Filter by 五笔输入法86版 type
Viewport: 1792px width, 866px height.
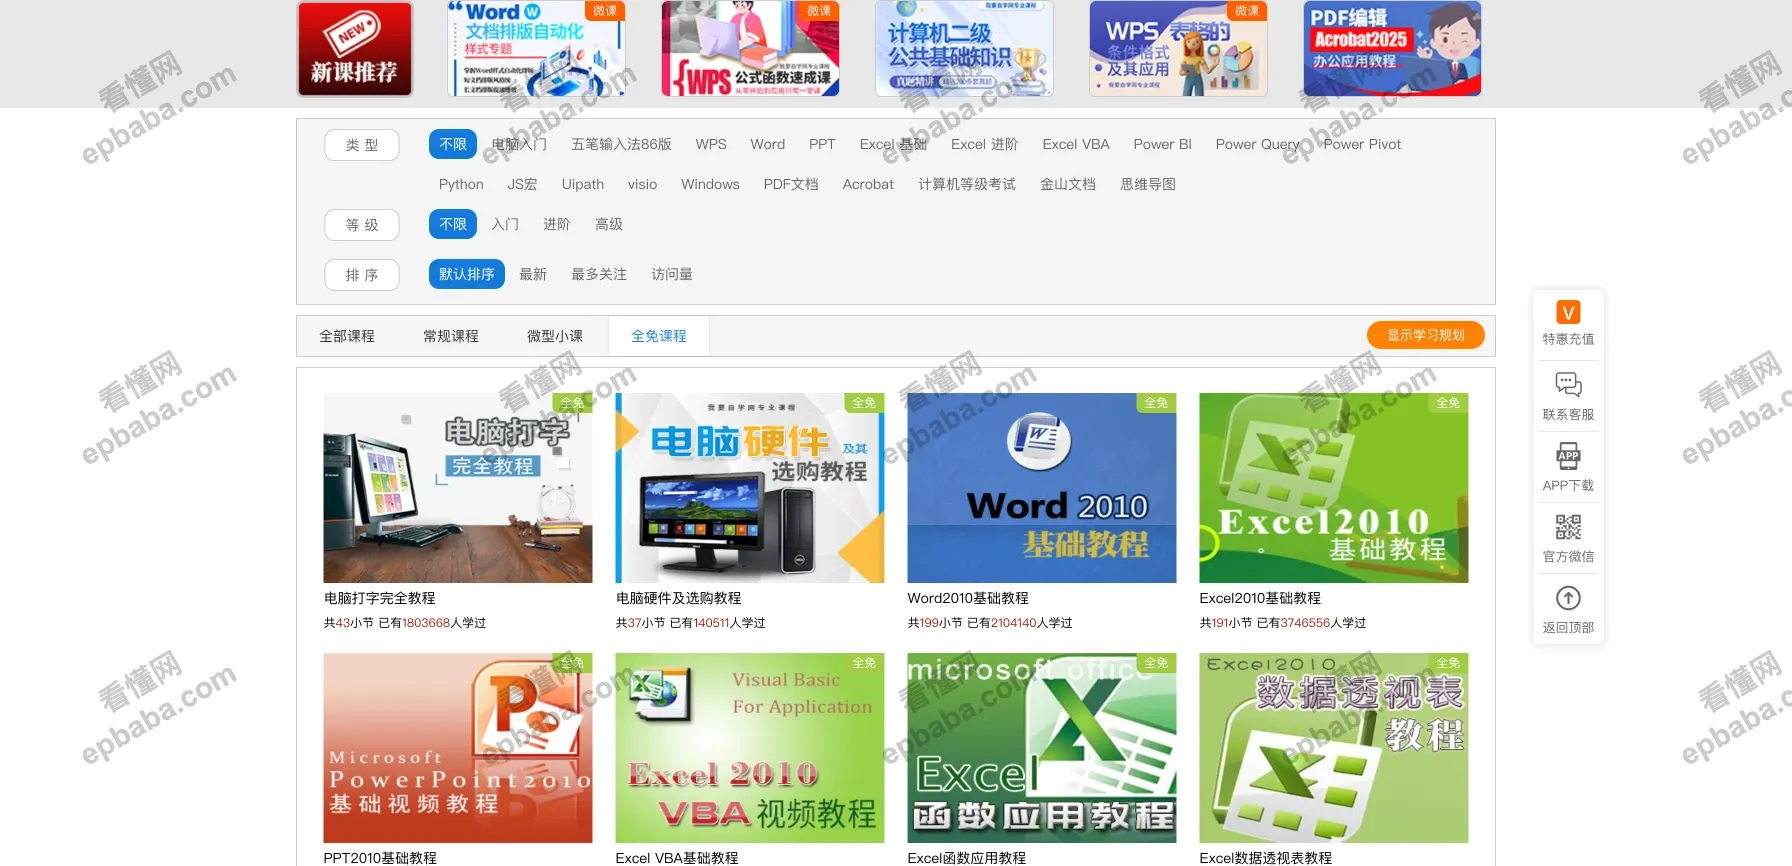(621, 144)
